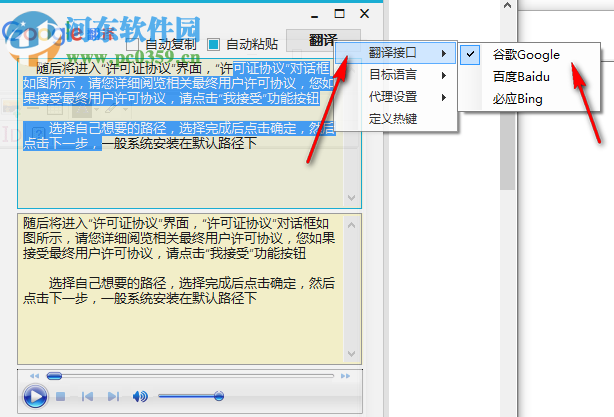Go to previous track in the player
The height and width of the screenshot is (417, 614).
pos(87,397)
